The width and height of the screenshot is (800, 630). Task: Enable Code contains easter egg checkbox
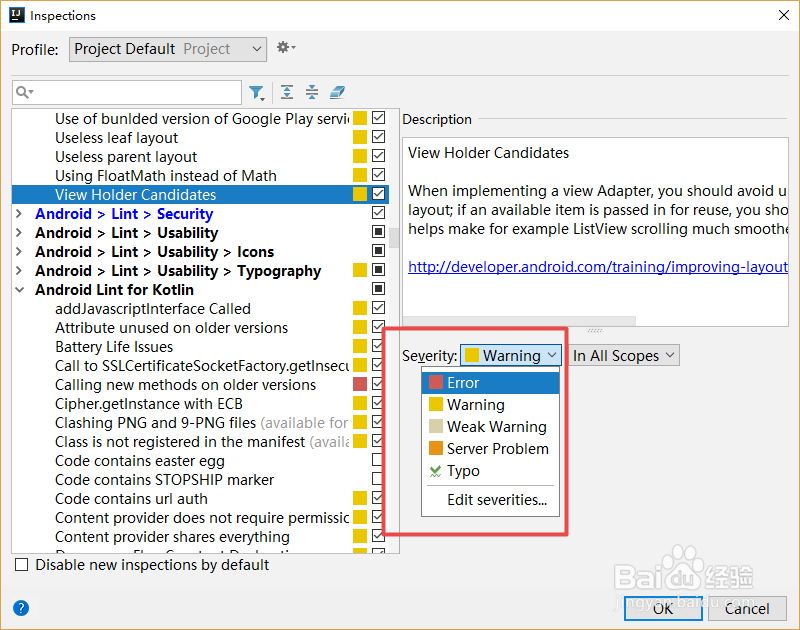pos(378,460)
